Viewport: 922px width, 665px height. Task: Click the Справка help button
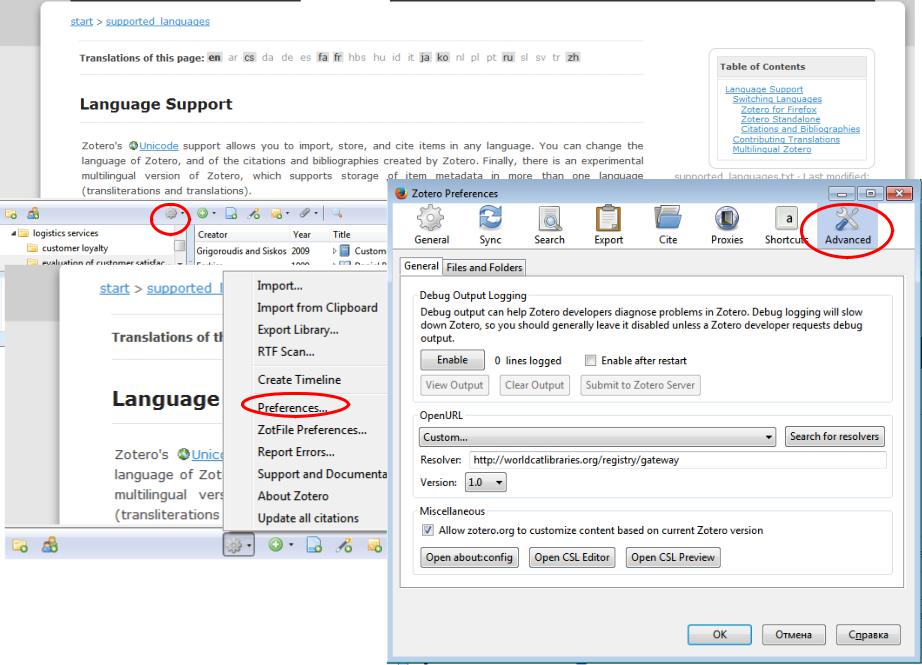(868, 634)
